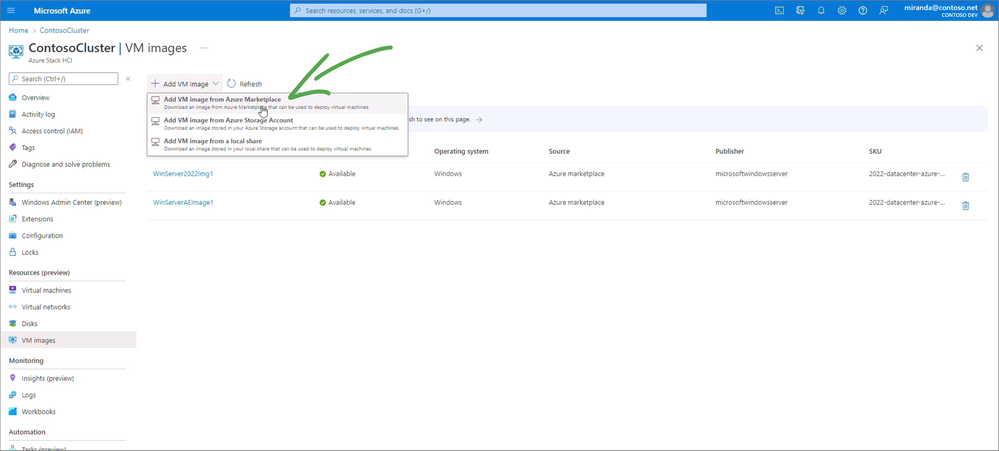
Task: Select VM images in the sidebar
Action: (68, 340)
